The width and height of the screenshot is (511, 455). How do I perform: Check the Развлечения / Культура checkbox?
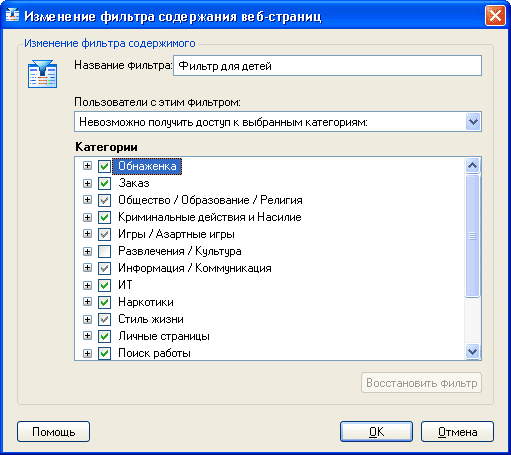click(104, 251)
